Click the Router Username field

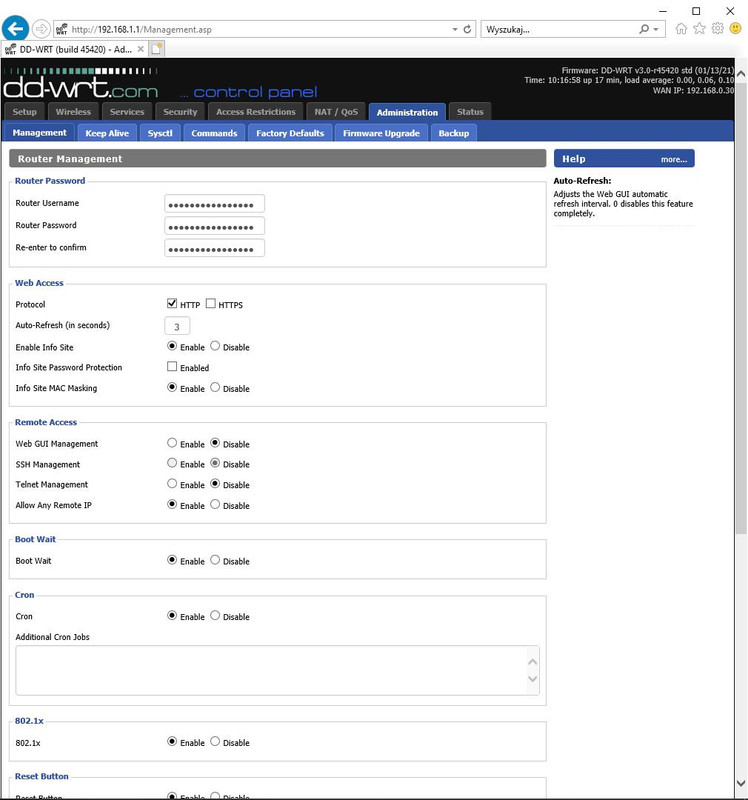click(214, 204)
